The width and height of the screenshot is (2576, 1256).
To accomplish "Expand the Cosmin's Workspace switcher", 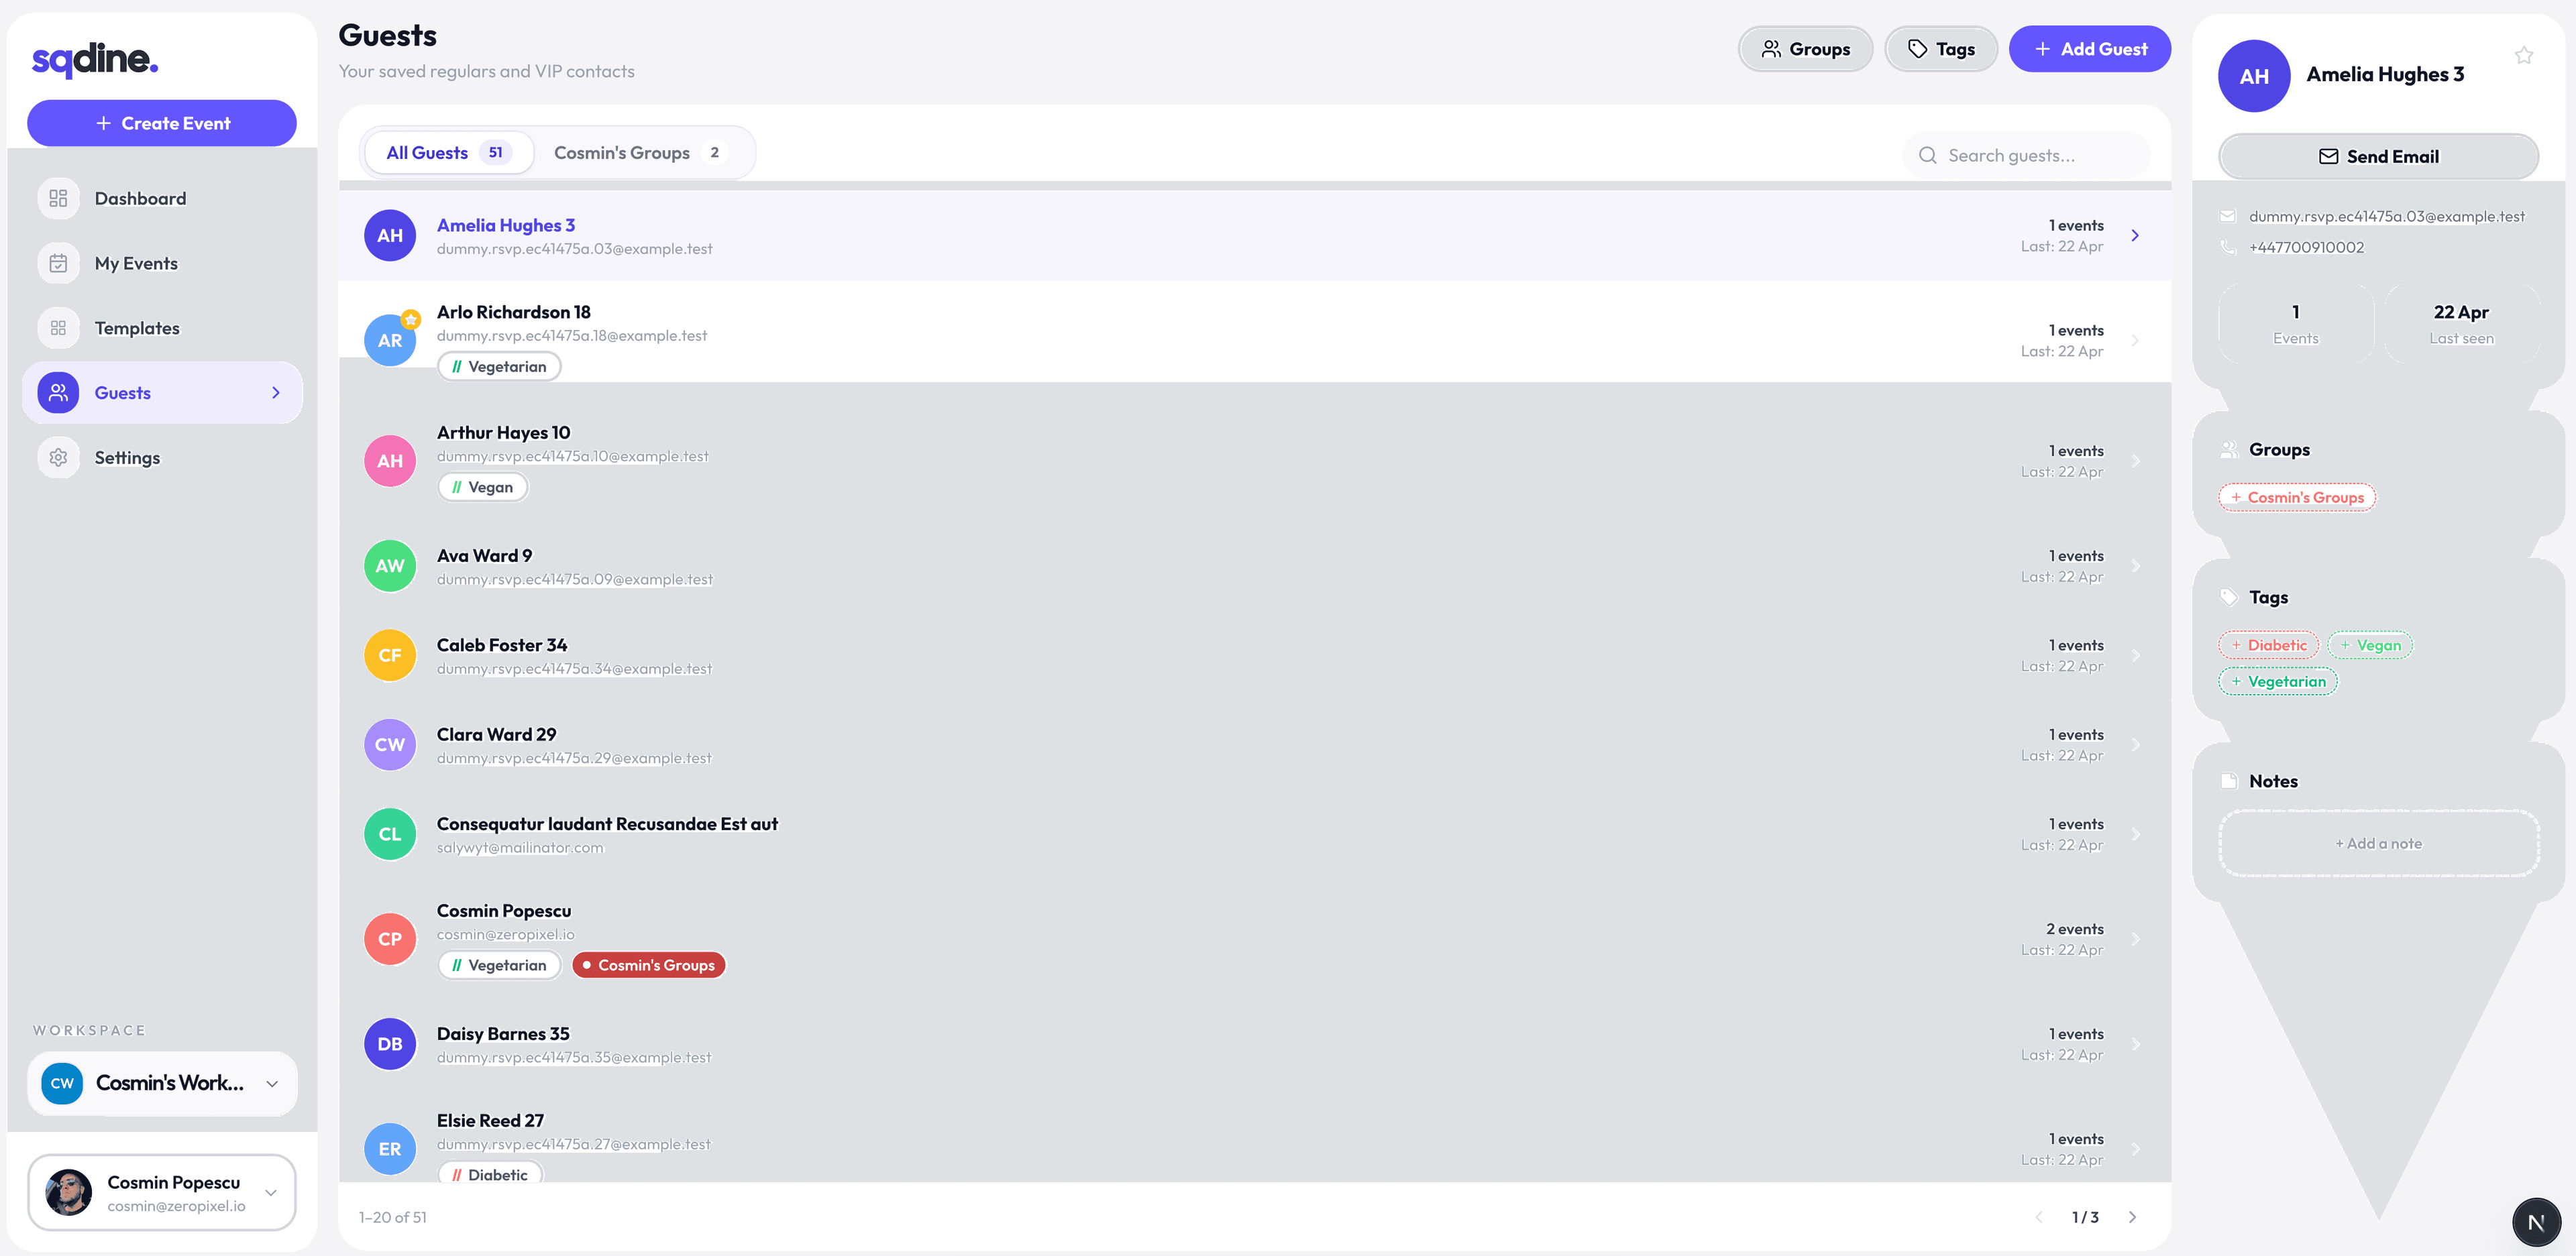I will (x=162, y=1083).
